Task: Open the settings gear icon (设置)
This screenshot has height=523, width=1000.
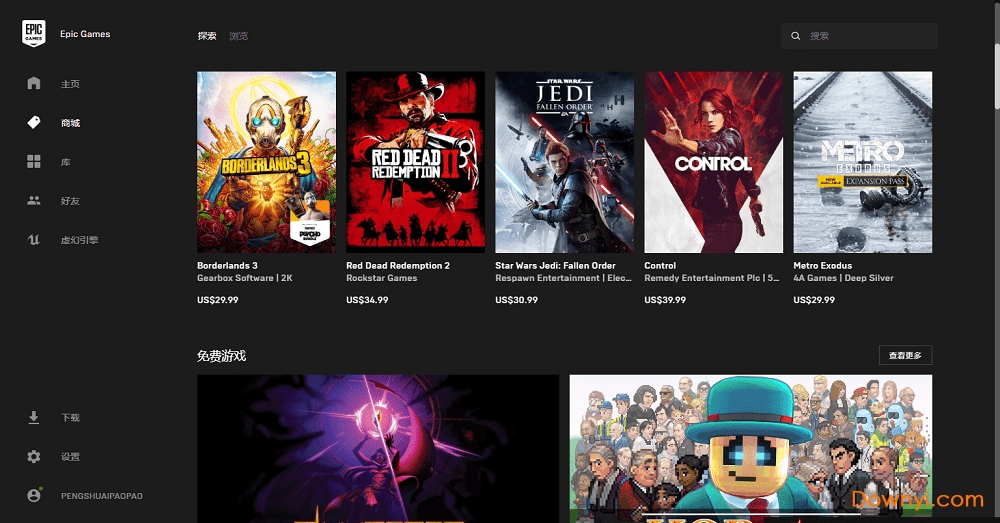Action: click(34, 457)
